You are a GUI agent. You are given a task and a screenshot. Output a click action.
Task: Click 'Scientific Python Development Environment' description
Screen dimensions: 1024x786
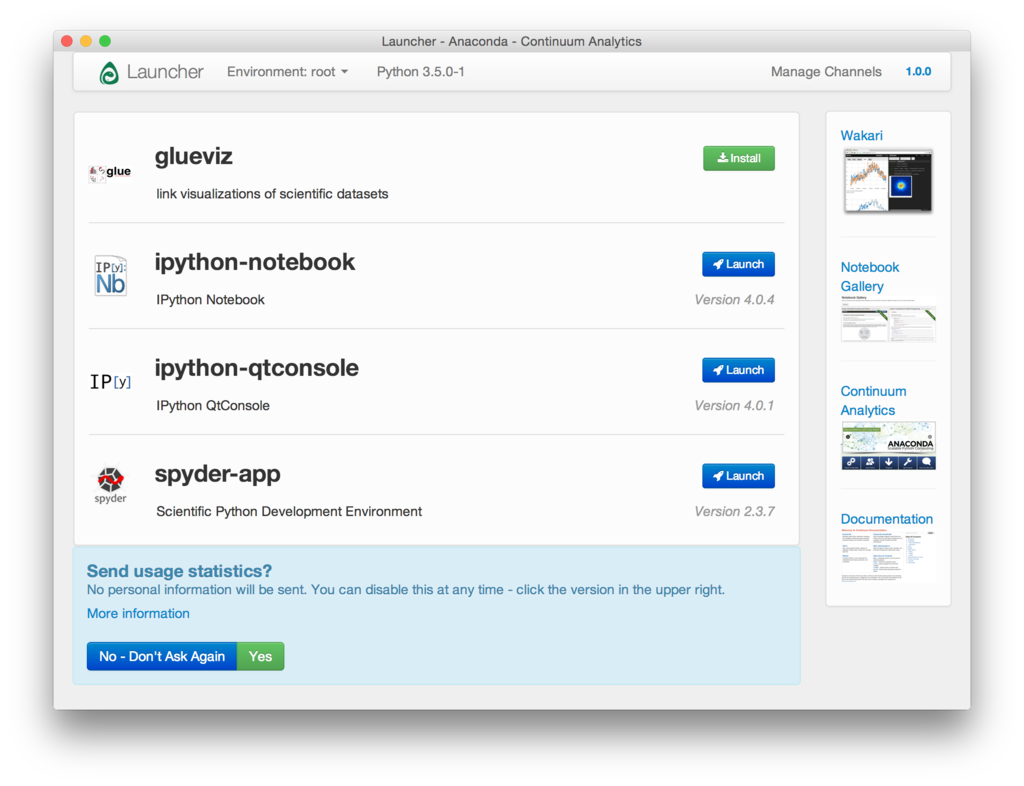pyautogui.click(x=289, y=511)
